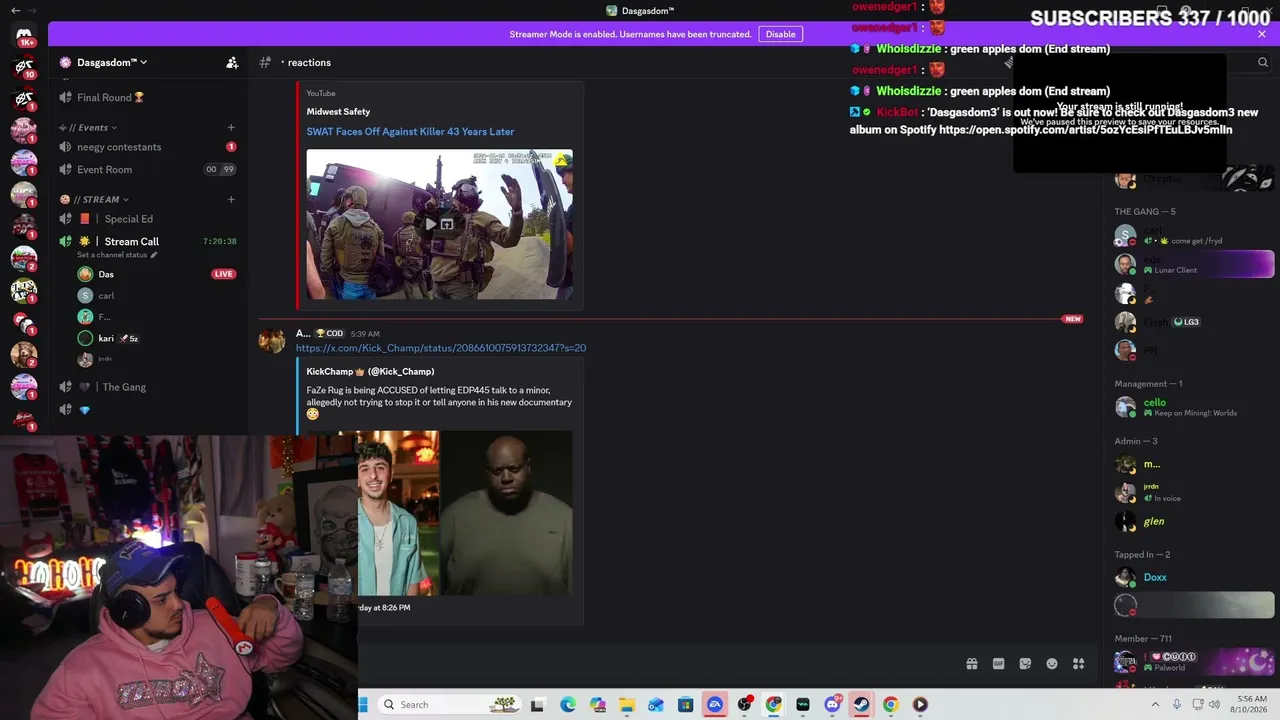
Task: Add a channel to STREAM category
Action: click(231, 199)
